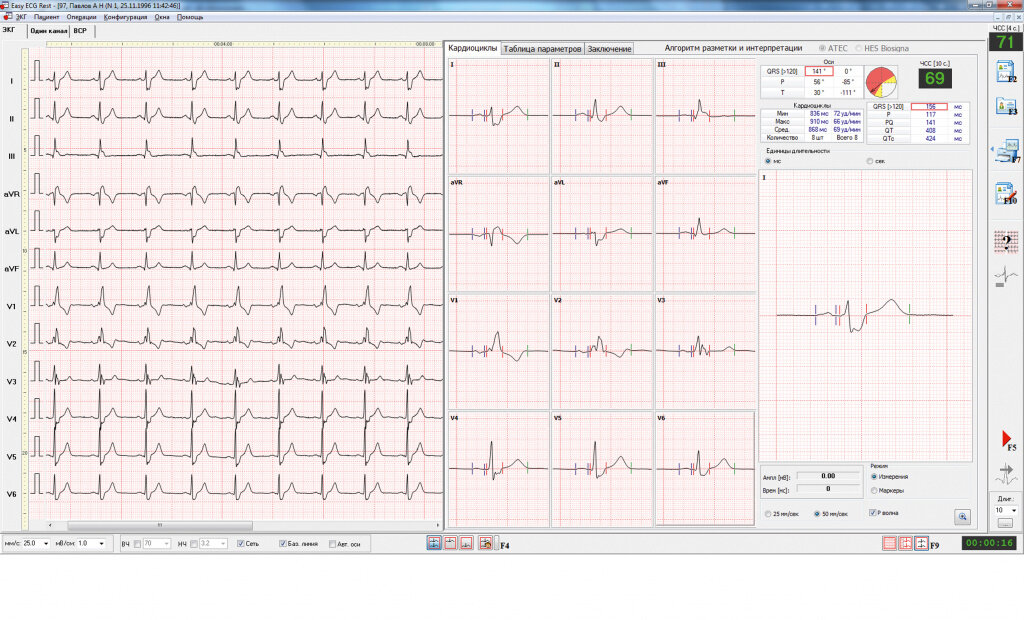Click the Врем [мс] value field
Viewport: 1024px width, 620px height.
click(x=828, y=489)
